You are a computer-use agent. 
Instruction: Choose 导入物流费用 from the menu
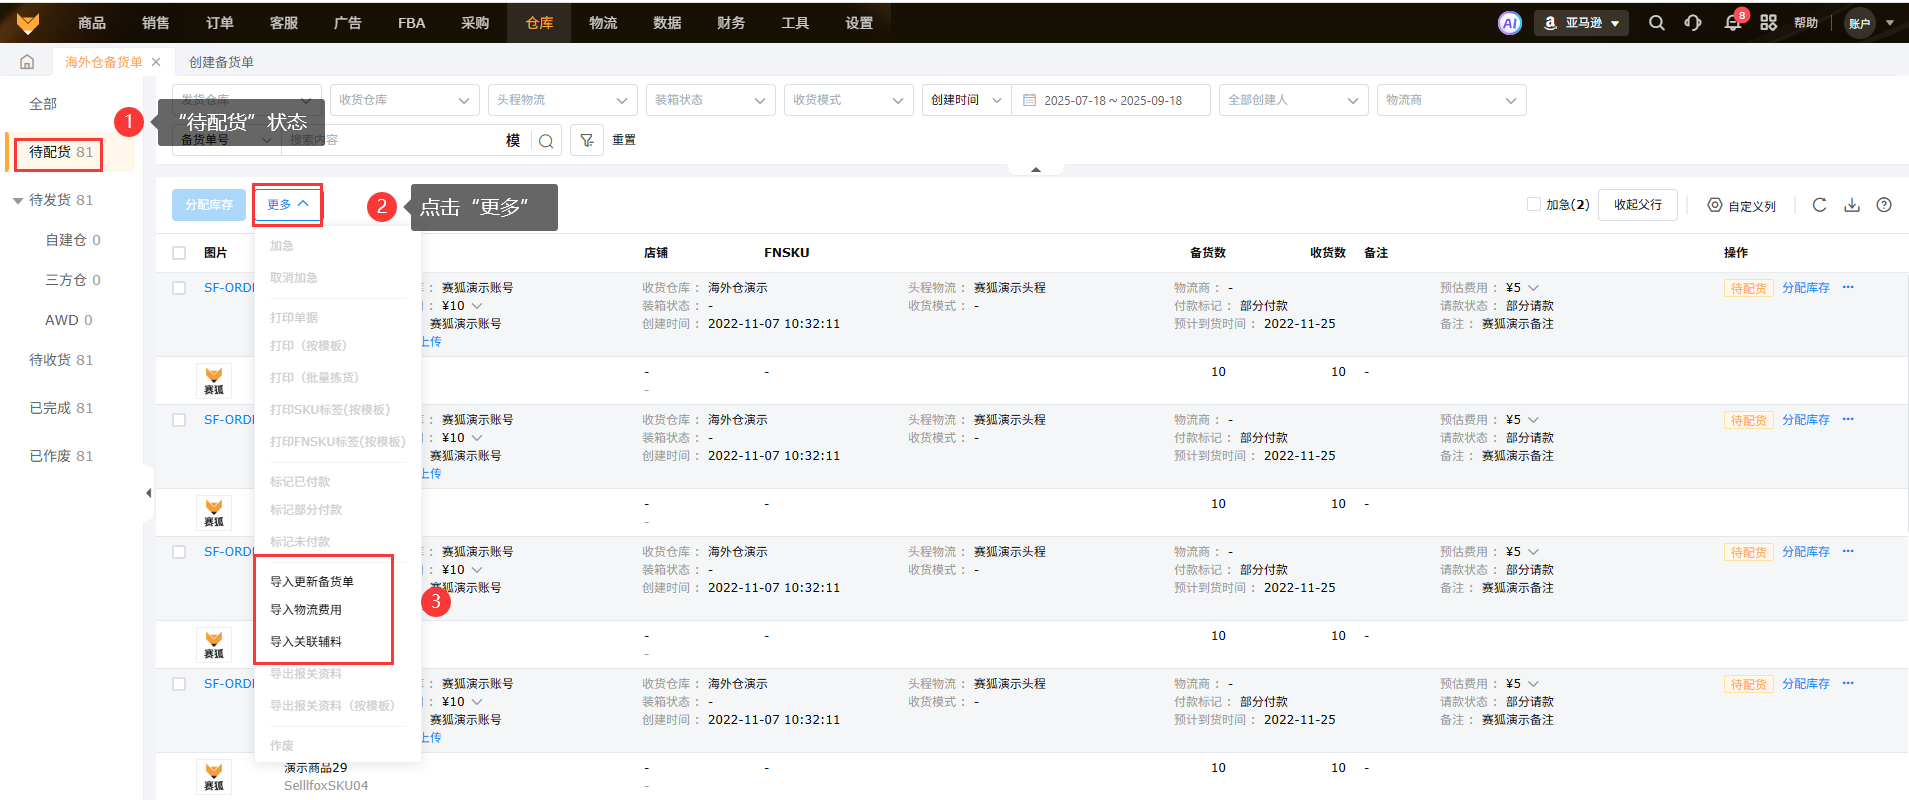306,609
